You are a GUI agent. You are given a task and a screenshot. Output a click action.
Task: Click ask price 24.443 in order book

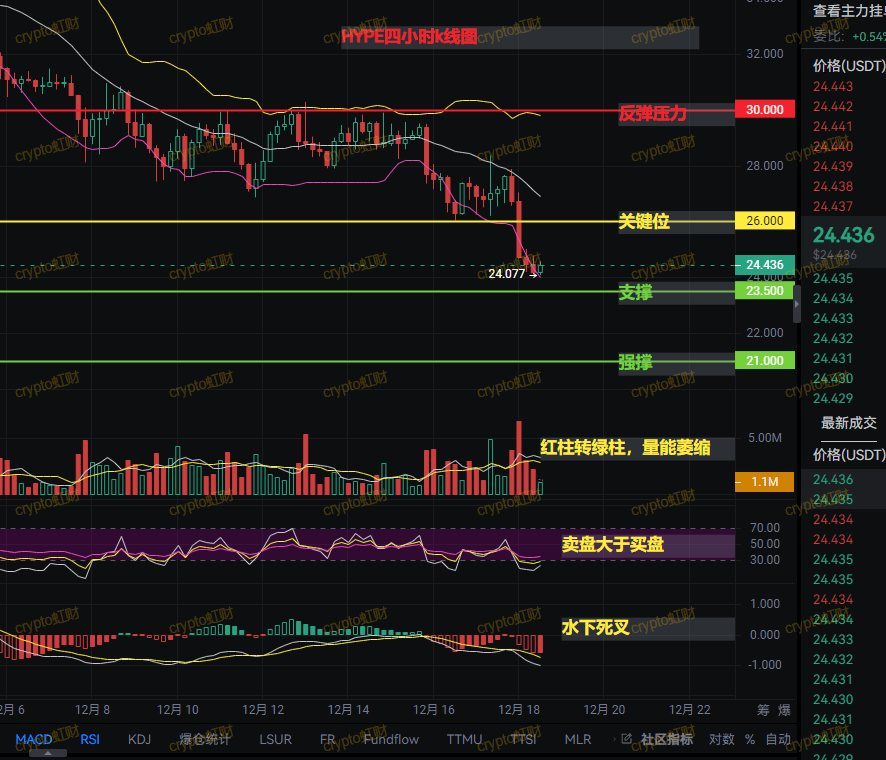click(833, 86)
